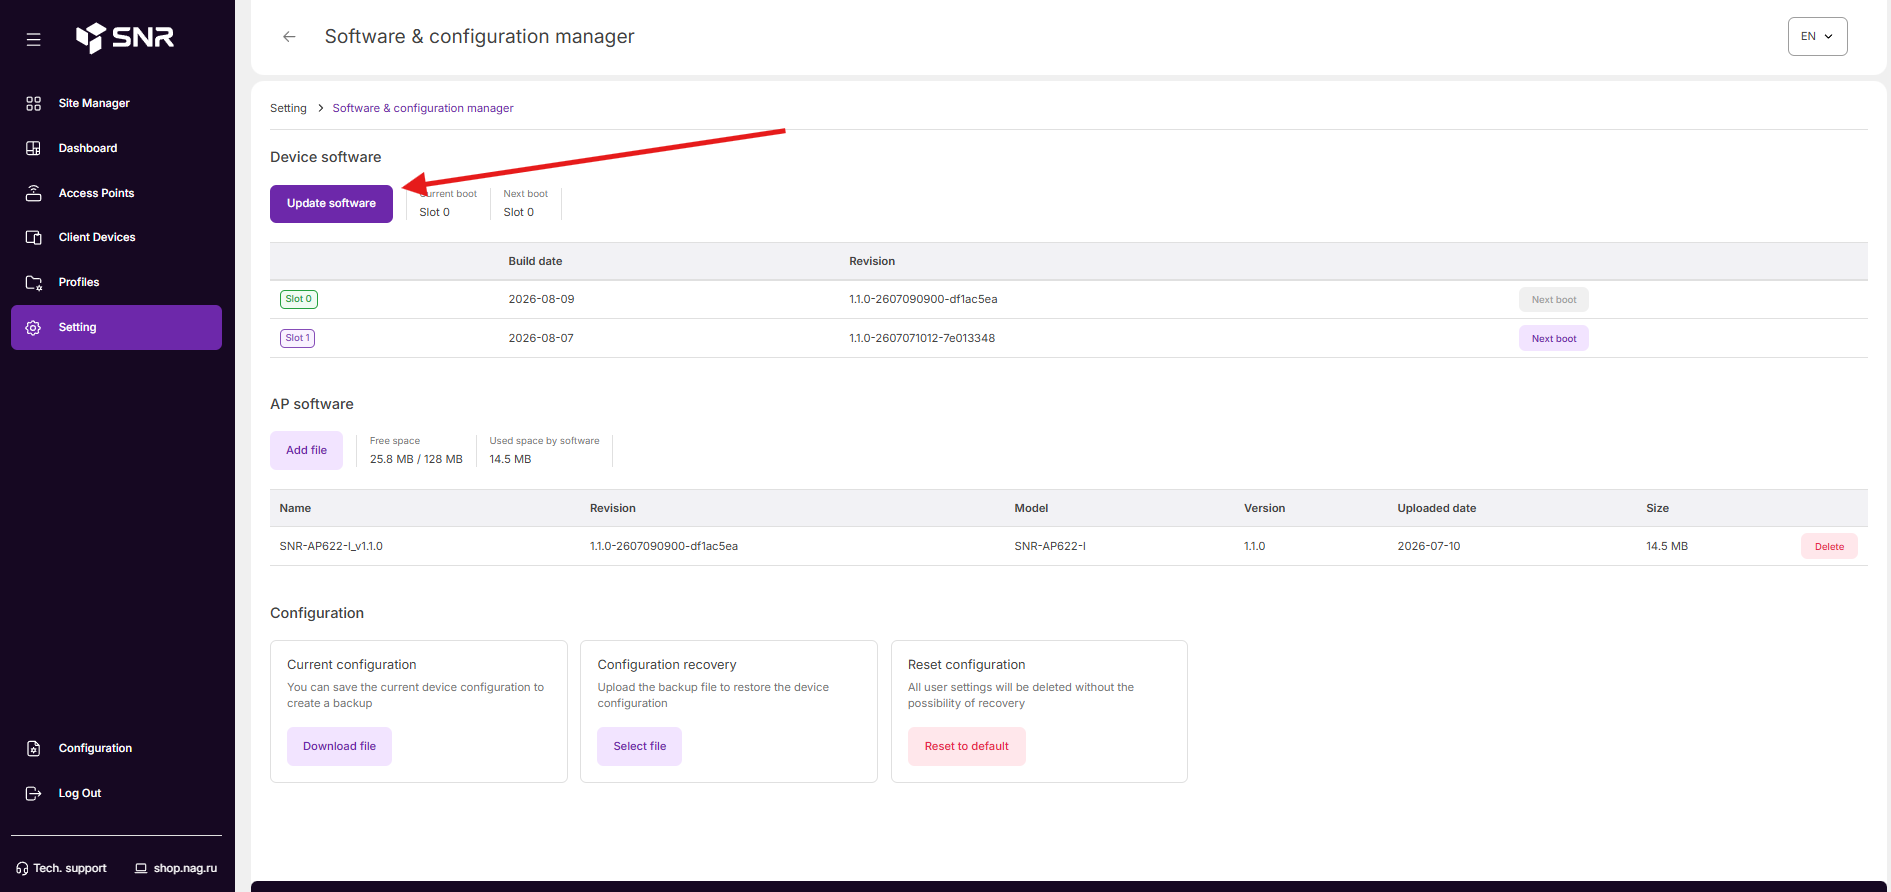The image size is (1891, 892).
Task: Click the Model column header
Action: pyautogui.click(x=1031, y=508)
